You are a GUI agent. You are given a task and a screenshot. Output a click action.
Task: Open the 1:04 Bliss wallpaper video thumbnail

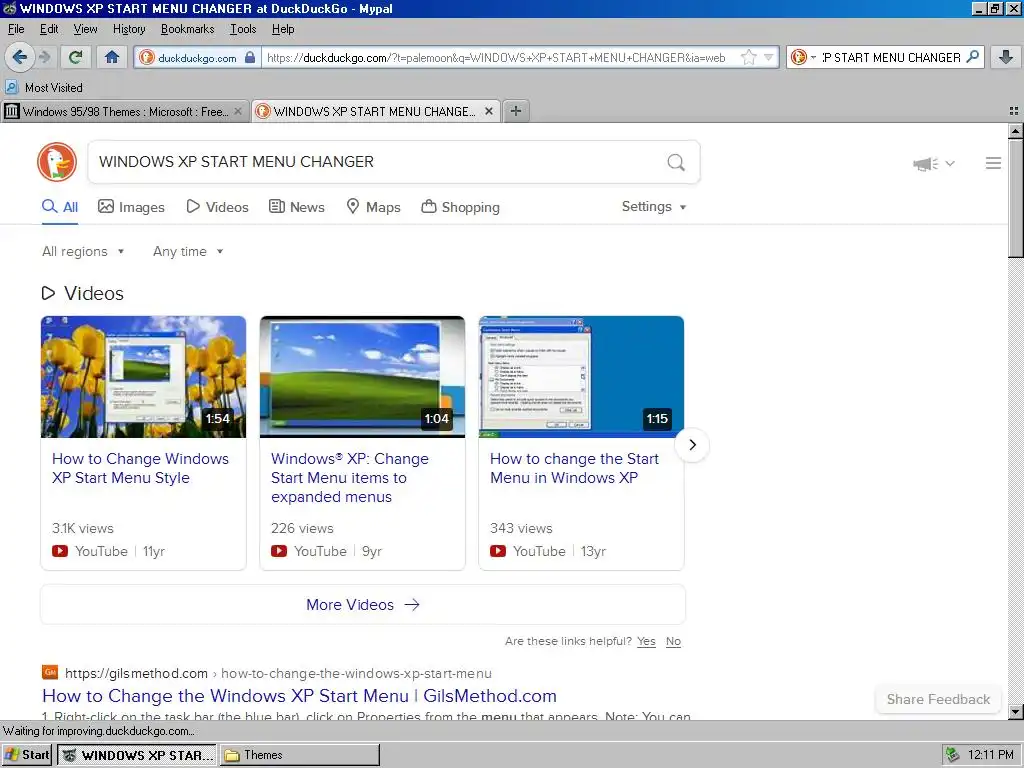click(x=362, y=377)
